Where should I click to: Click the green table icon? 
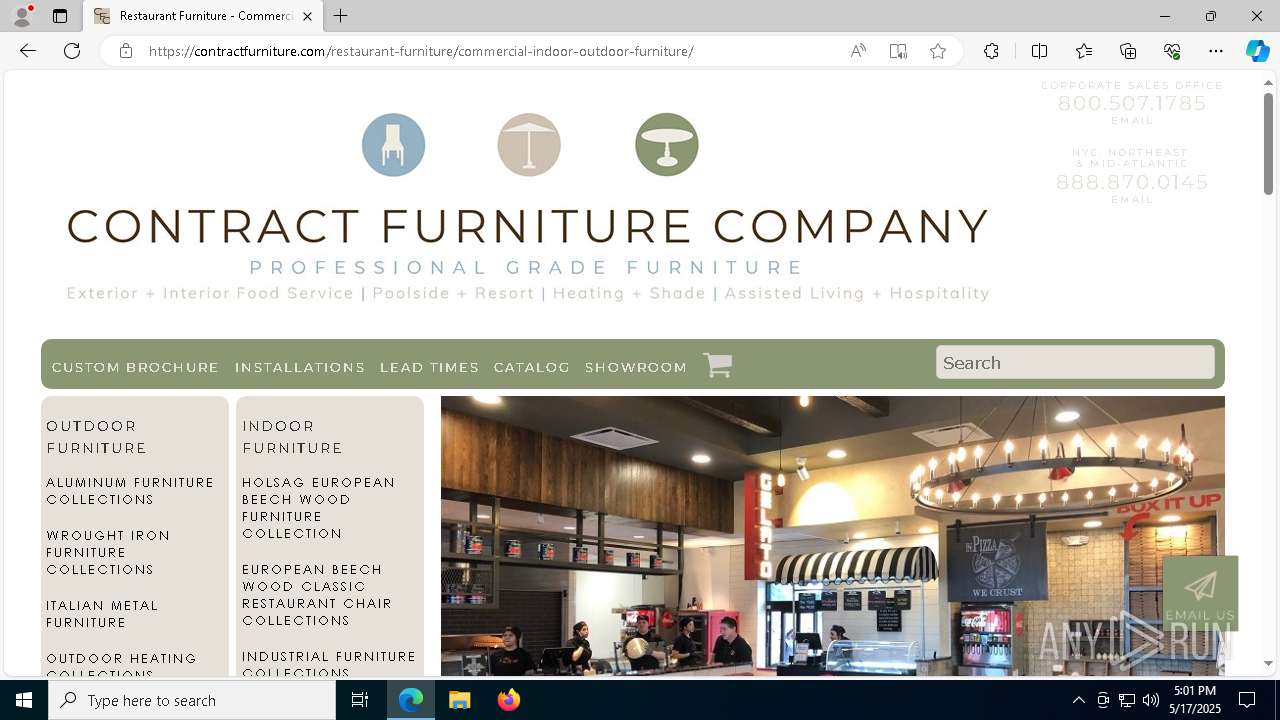coord(667,145)
